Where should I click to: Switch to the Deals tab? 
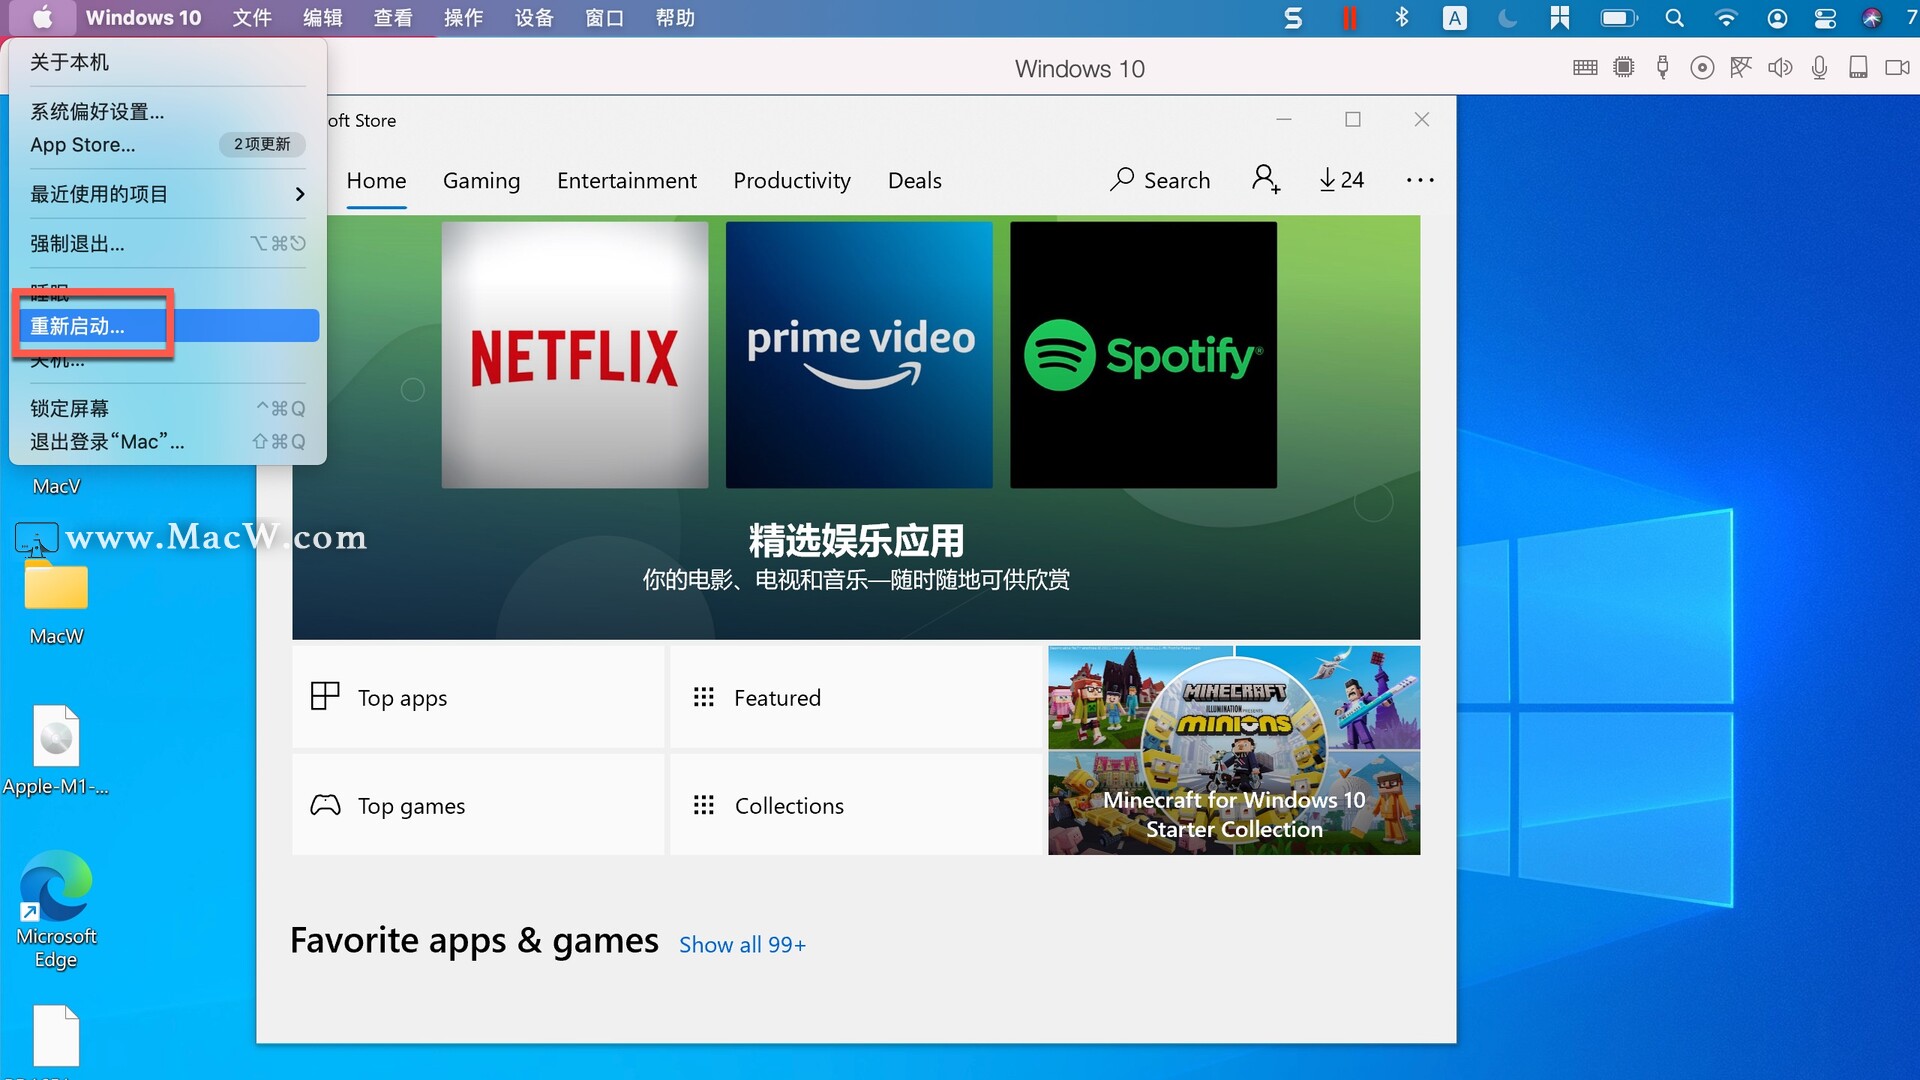pos(915,181)
